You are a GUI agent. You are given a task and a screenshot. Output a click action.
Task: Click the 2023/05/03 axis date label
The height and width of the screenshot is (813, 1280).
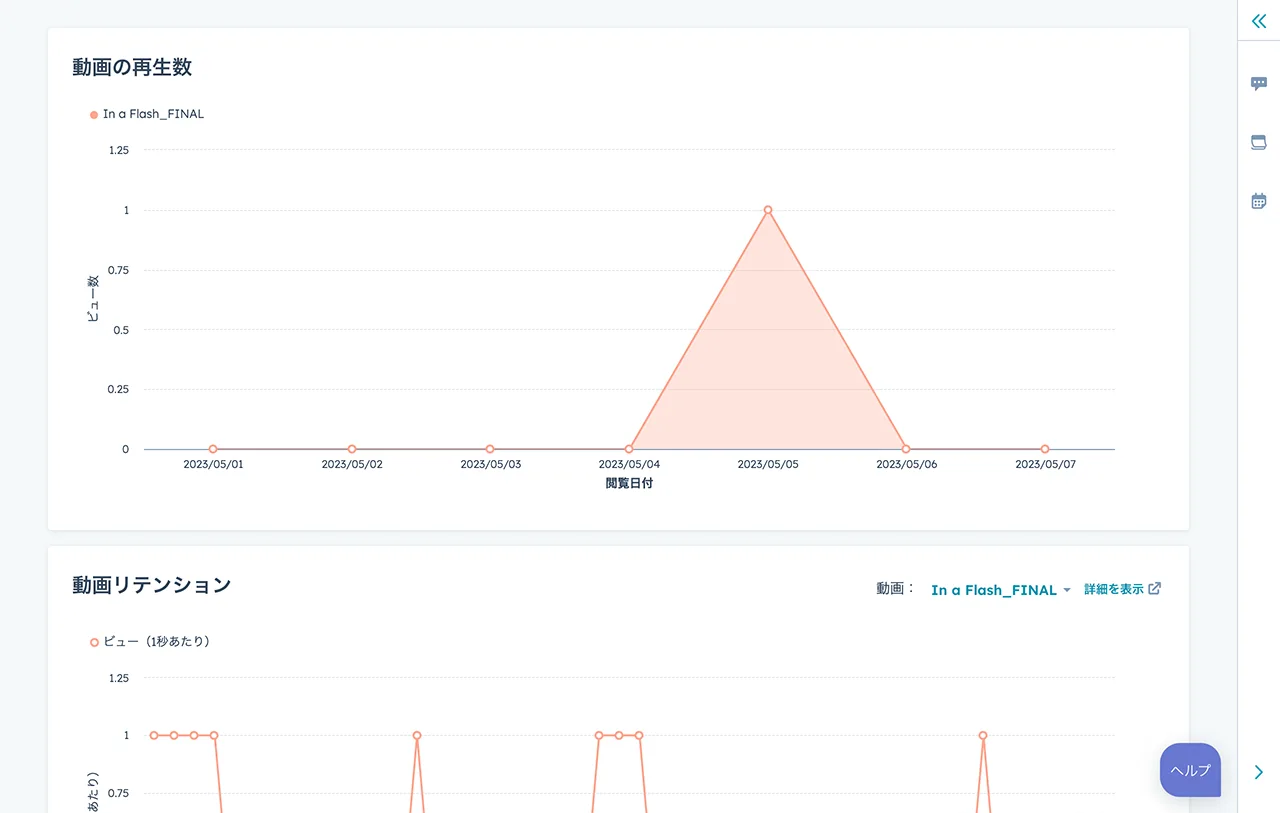[490, 465]
